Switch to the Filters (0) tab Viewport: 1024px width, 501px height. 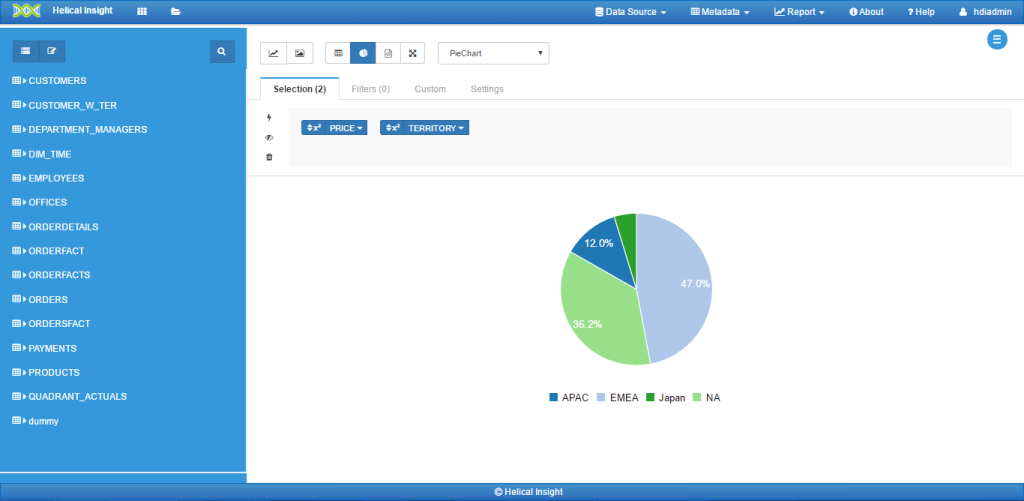[370, 89]
